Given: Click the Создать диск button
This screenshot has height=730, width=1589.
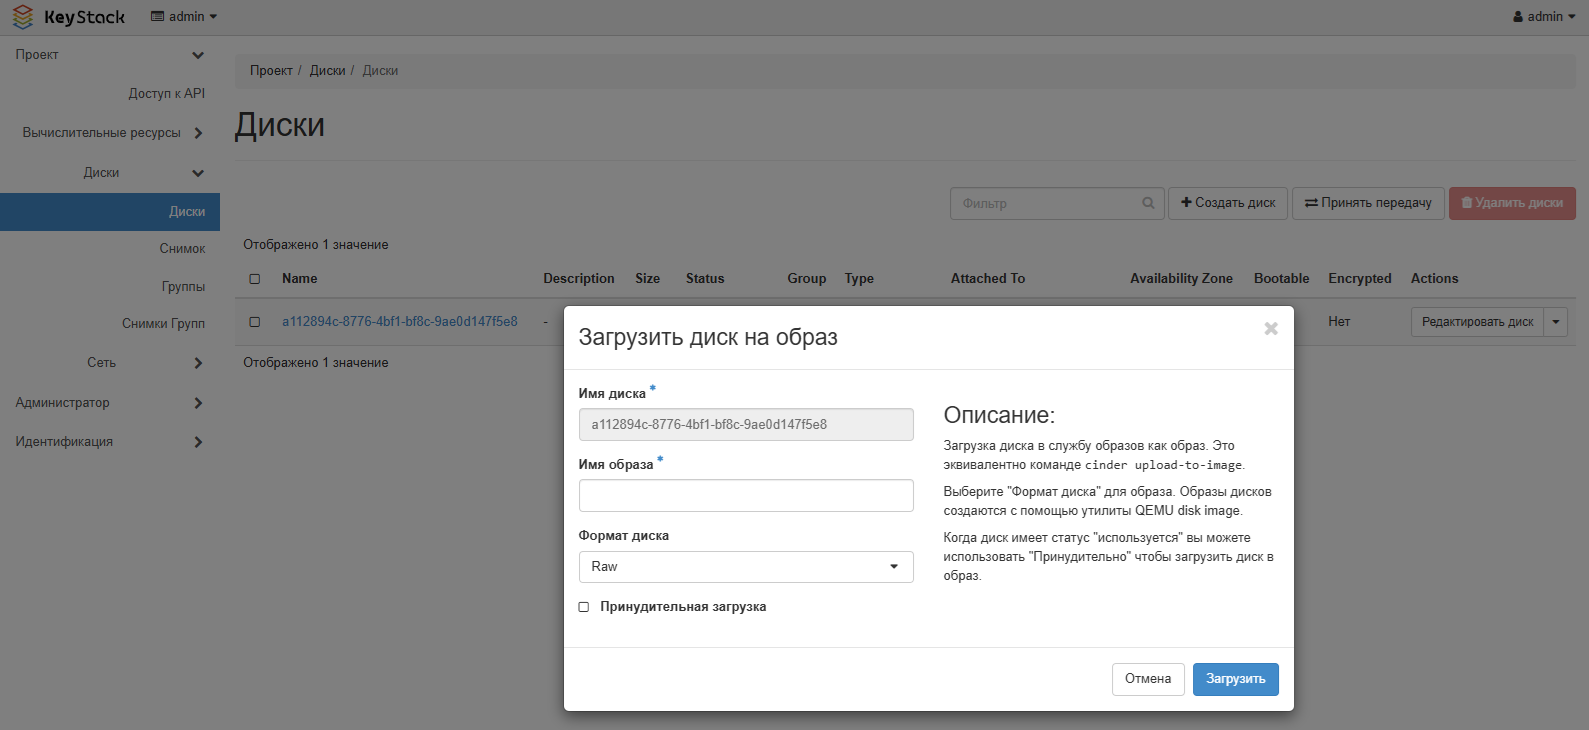Looking at the screenshot, I should (1227, 203).
